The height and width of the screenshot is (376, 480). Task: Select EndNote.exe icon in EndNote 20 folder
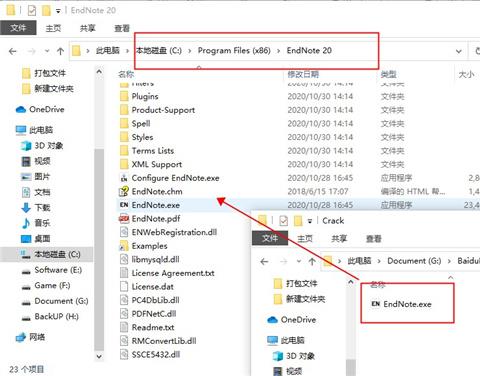[124, 205]
